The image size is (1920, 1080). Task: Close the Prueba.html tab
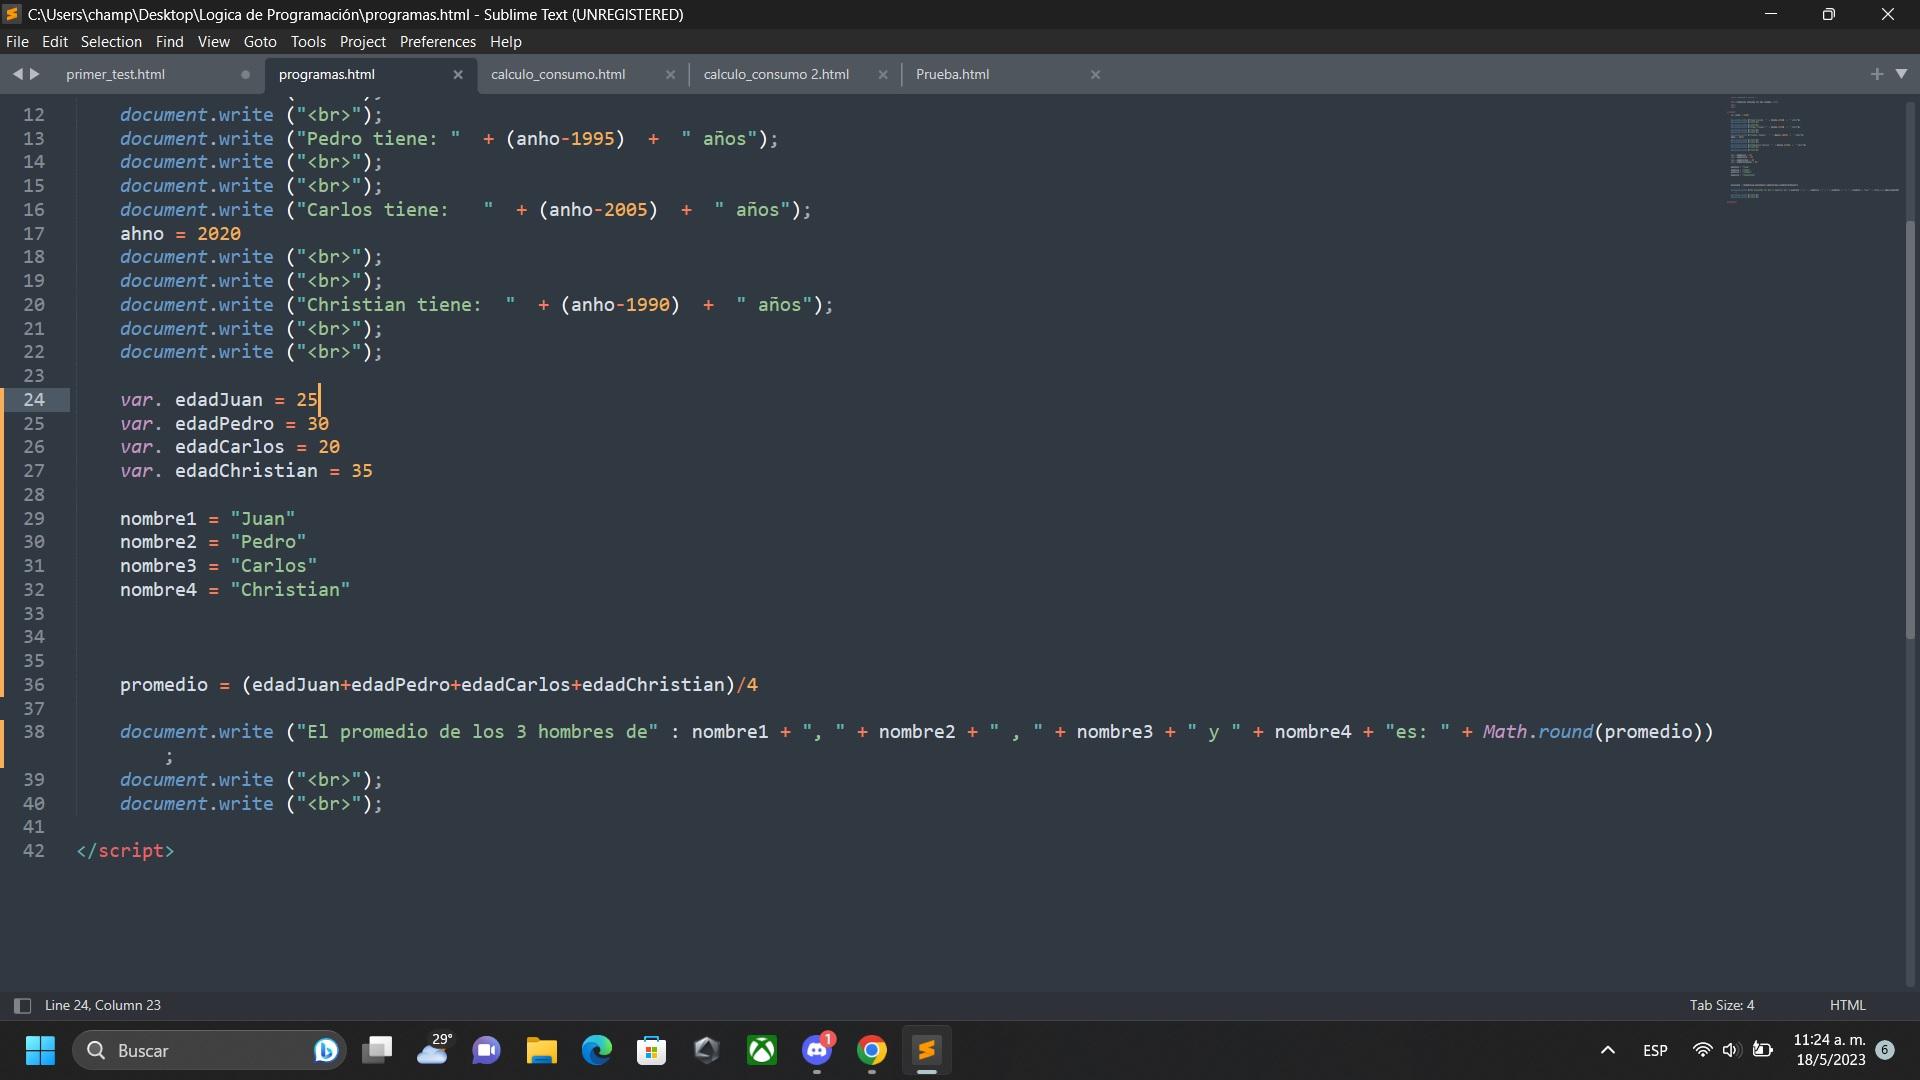[1095, 74]
